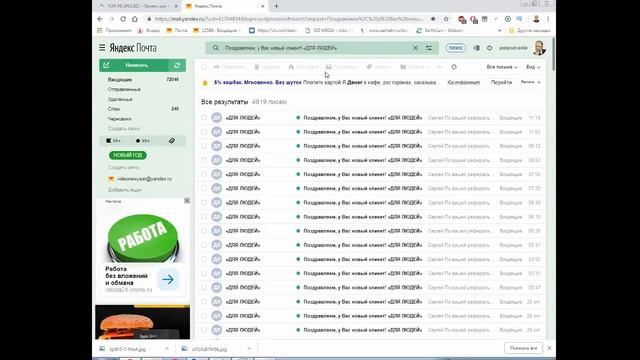Open the theme switcher icon in header
Image resolution: width=640 pixels, height=360 pixels.
pyautogui.click(x=477, y=48)
